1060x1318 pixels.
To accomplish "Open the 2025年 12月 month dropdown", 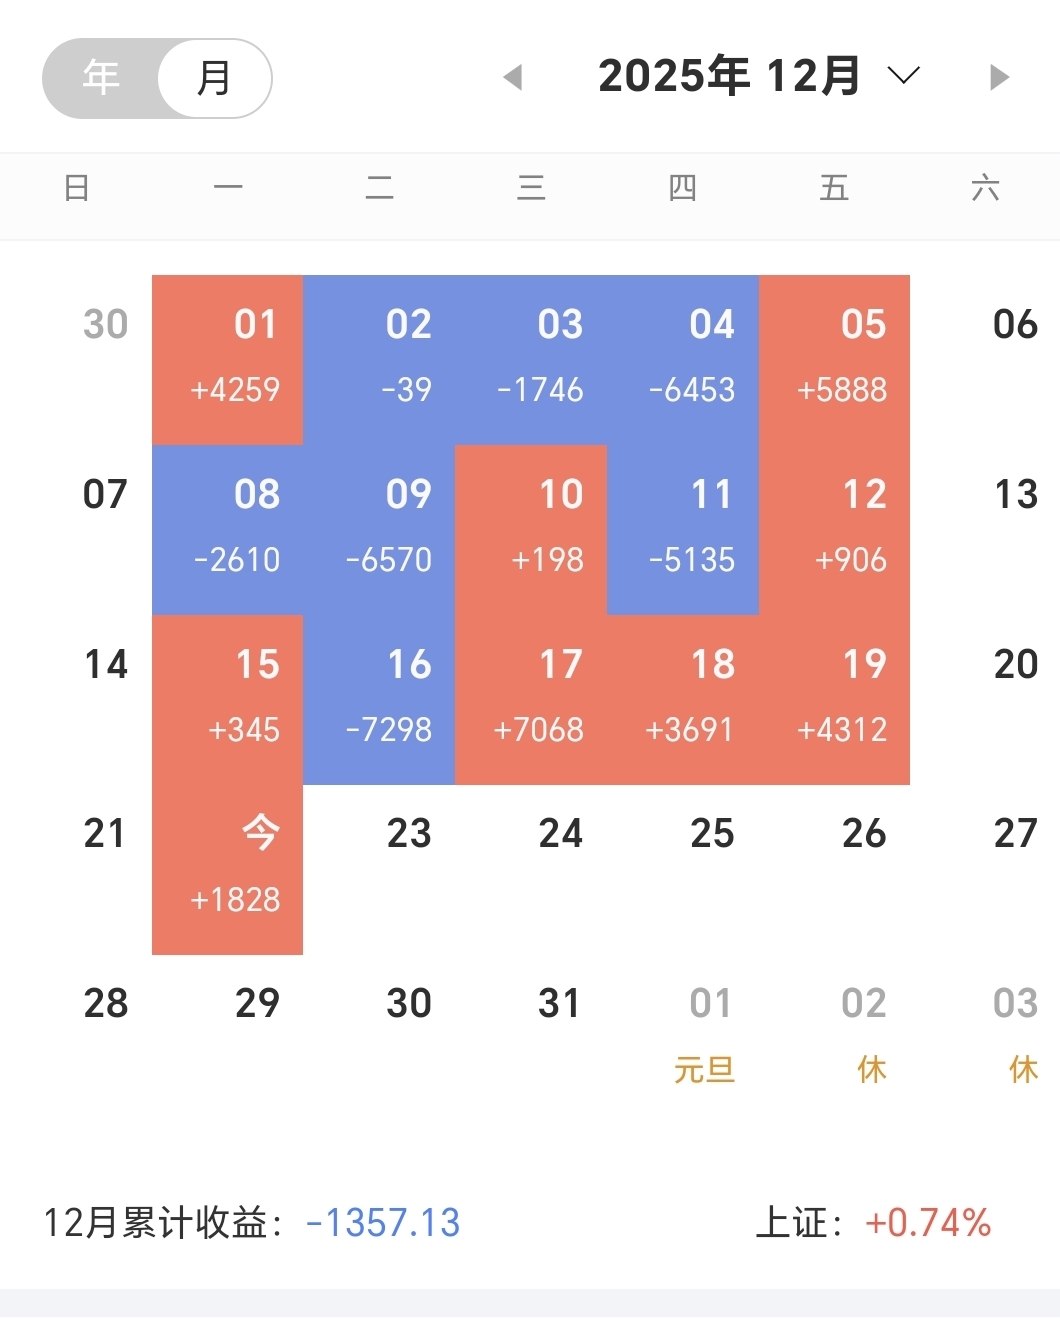I will [x=729, y=76].
